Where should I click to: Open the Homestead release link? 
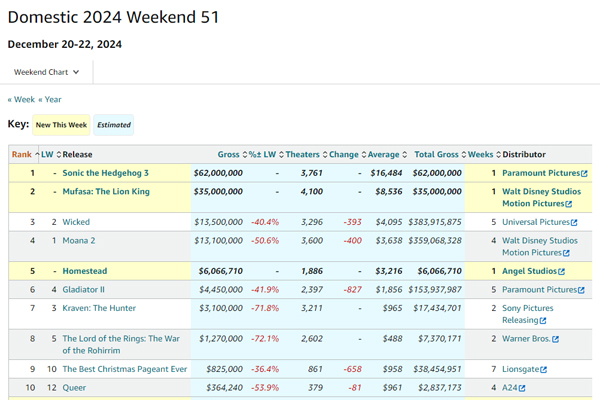coord(85,271)
